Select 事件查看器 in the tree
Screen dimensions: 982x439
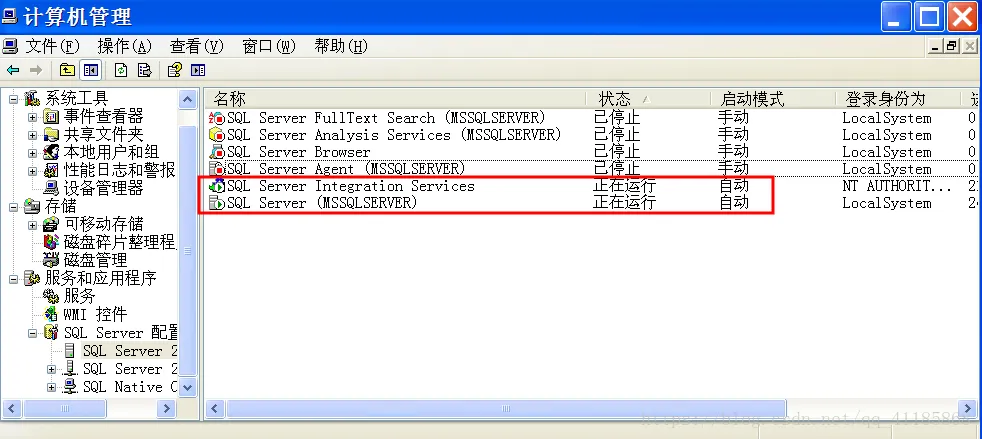103,116
